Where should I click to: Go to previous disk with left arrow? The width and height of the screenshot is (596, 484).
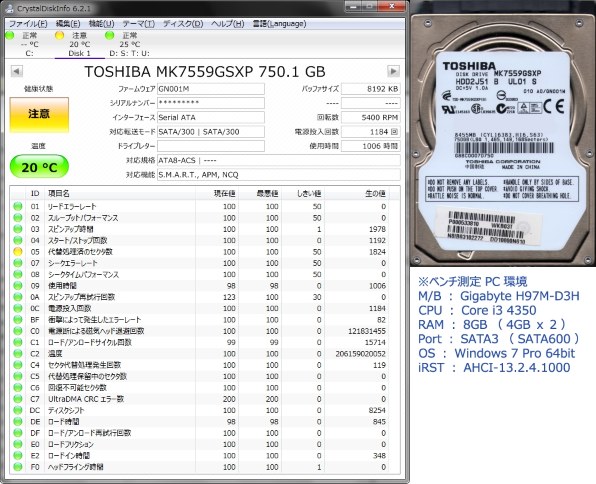(17, 71)
